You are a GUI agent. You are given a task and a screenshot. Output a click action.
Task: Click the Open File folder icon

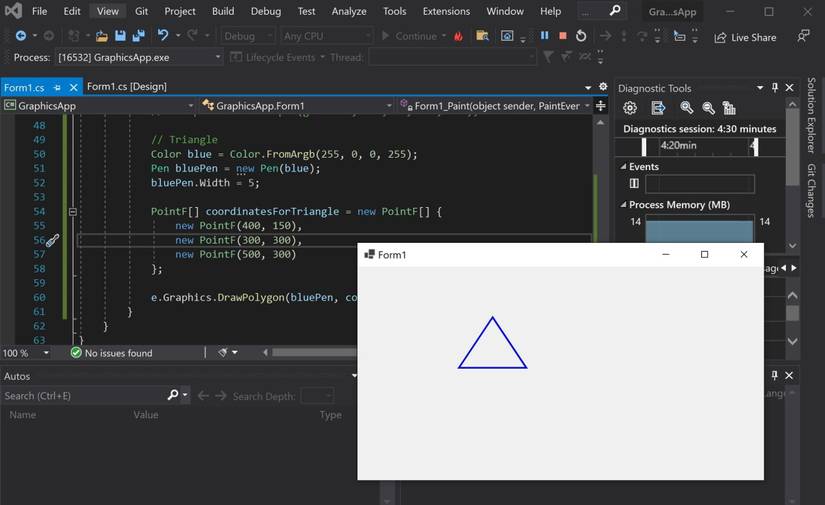click(x=102, y=36)
